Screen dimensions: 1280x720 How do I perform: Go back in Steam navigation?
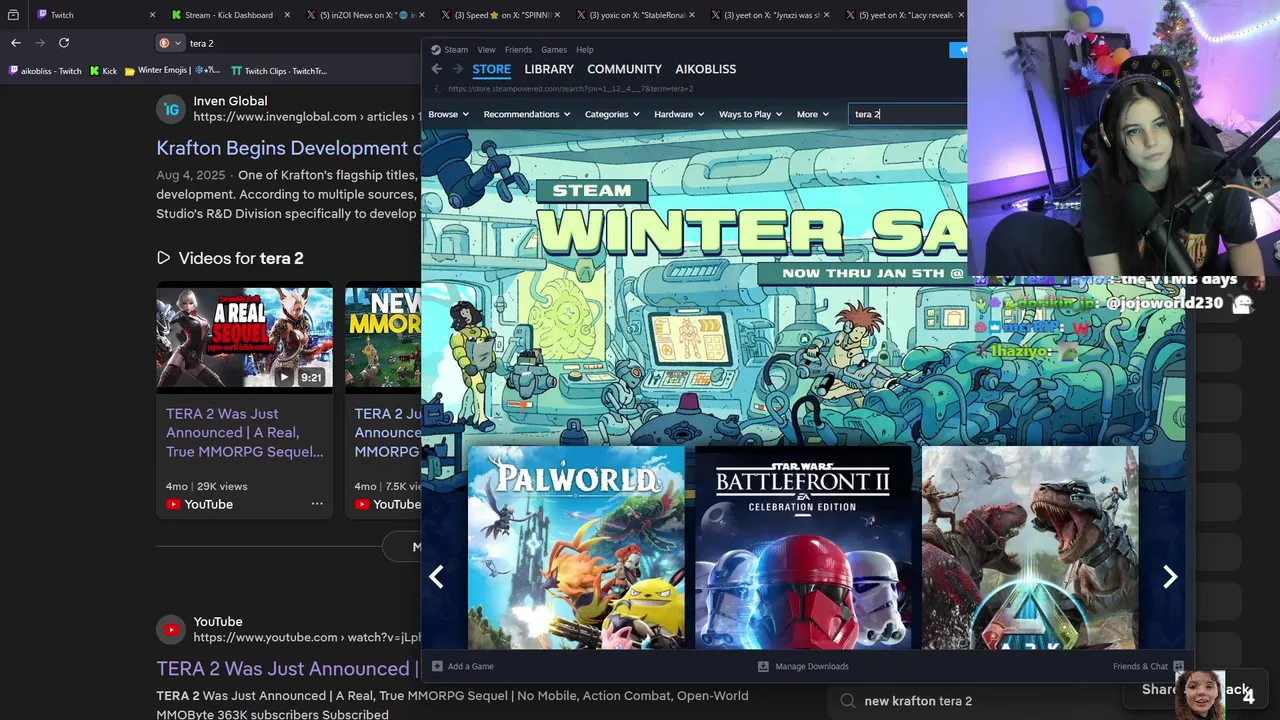click(x=437, y=69)
